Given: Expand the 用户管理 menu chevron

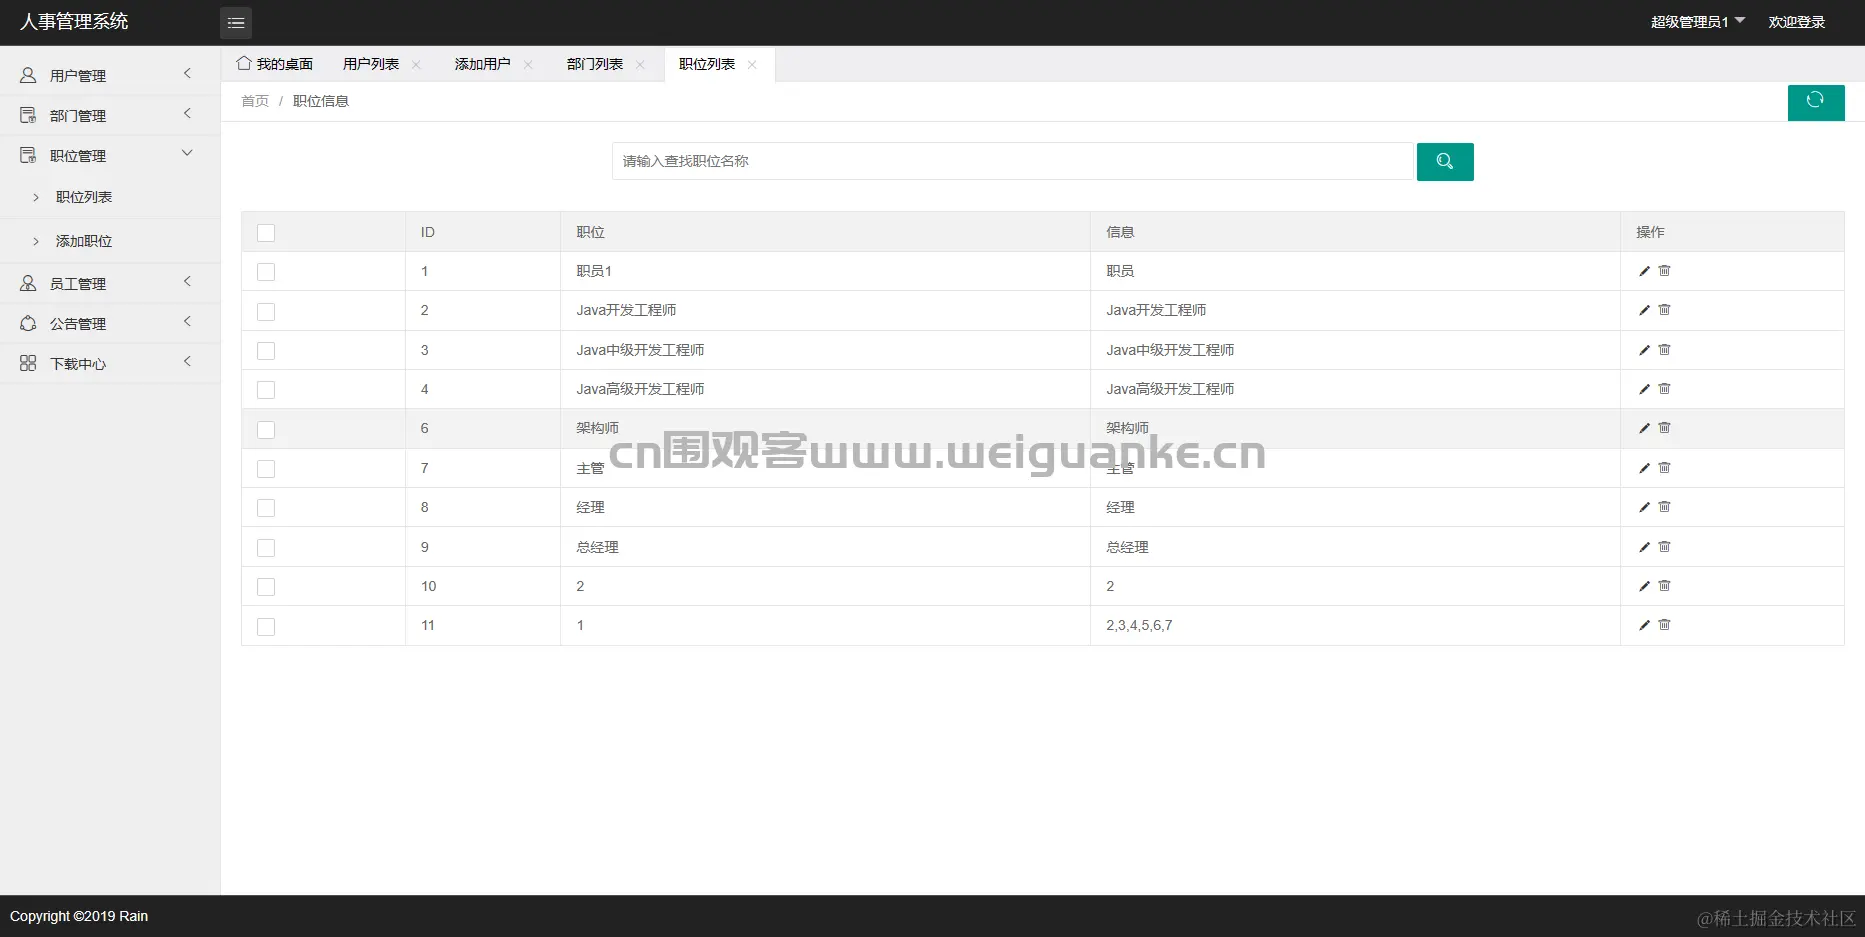Looking at the screenshot, I should 187,73.
